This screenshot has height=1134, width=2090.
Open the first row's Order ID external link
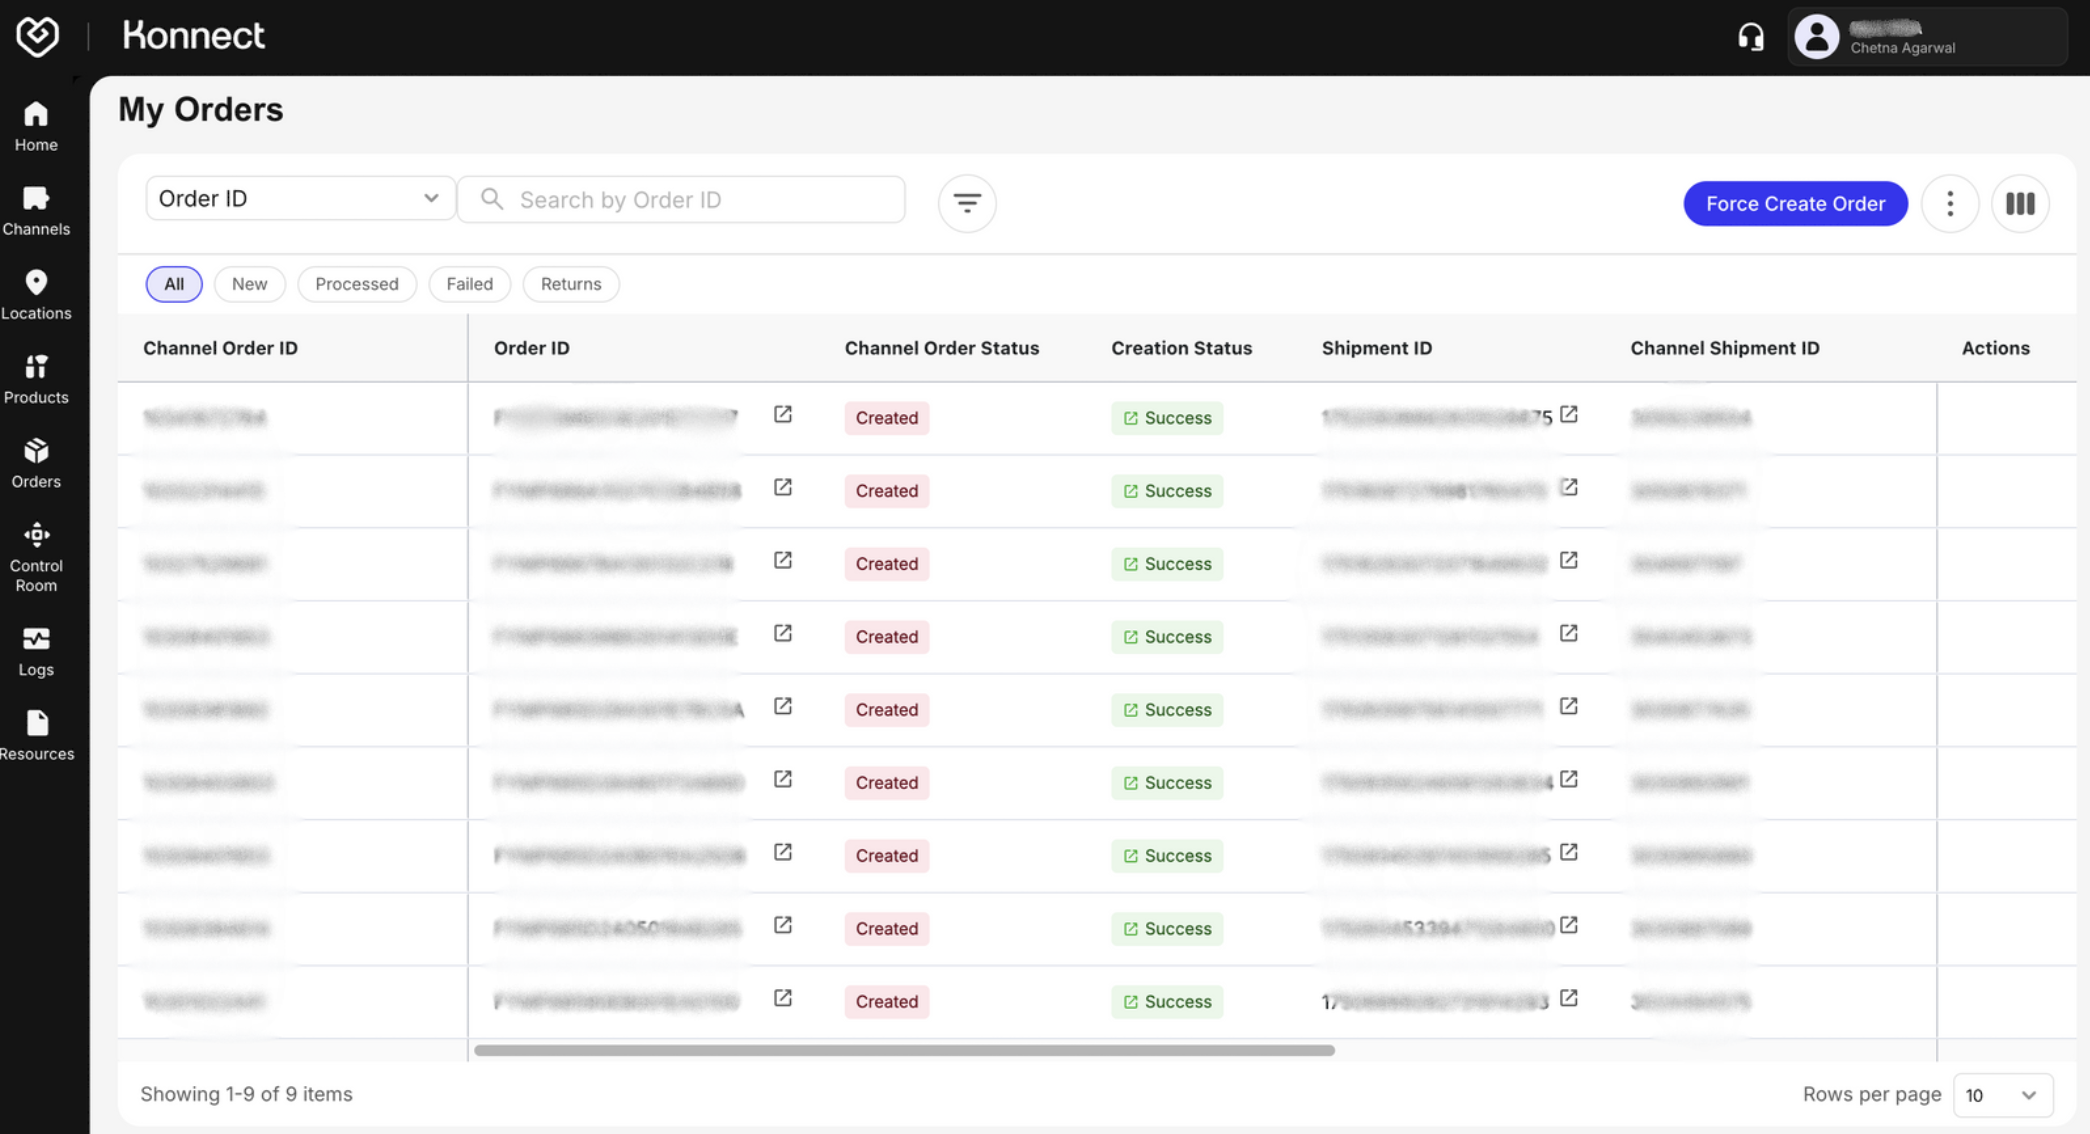click(783, 414)
